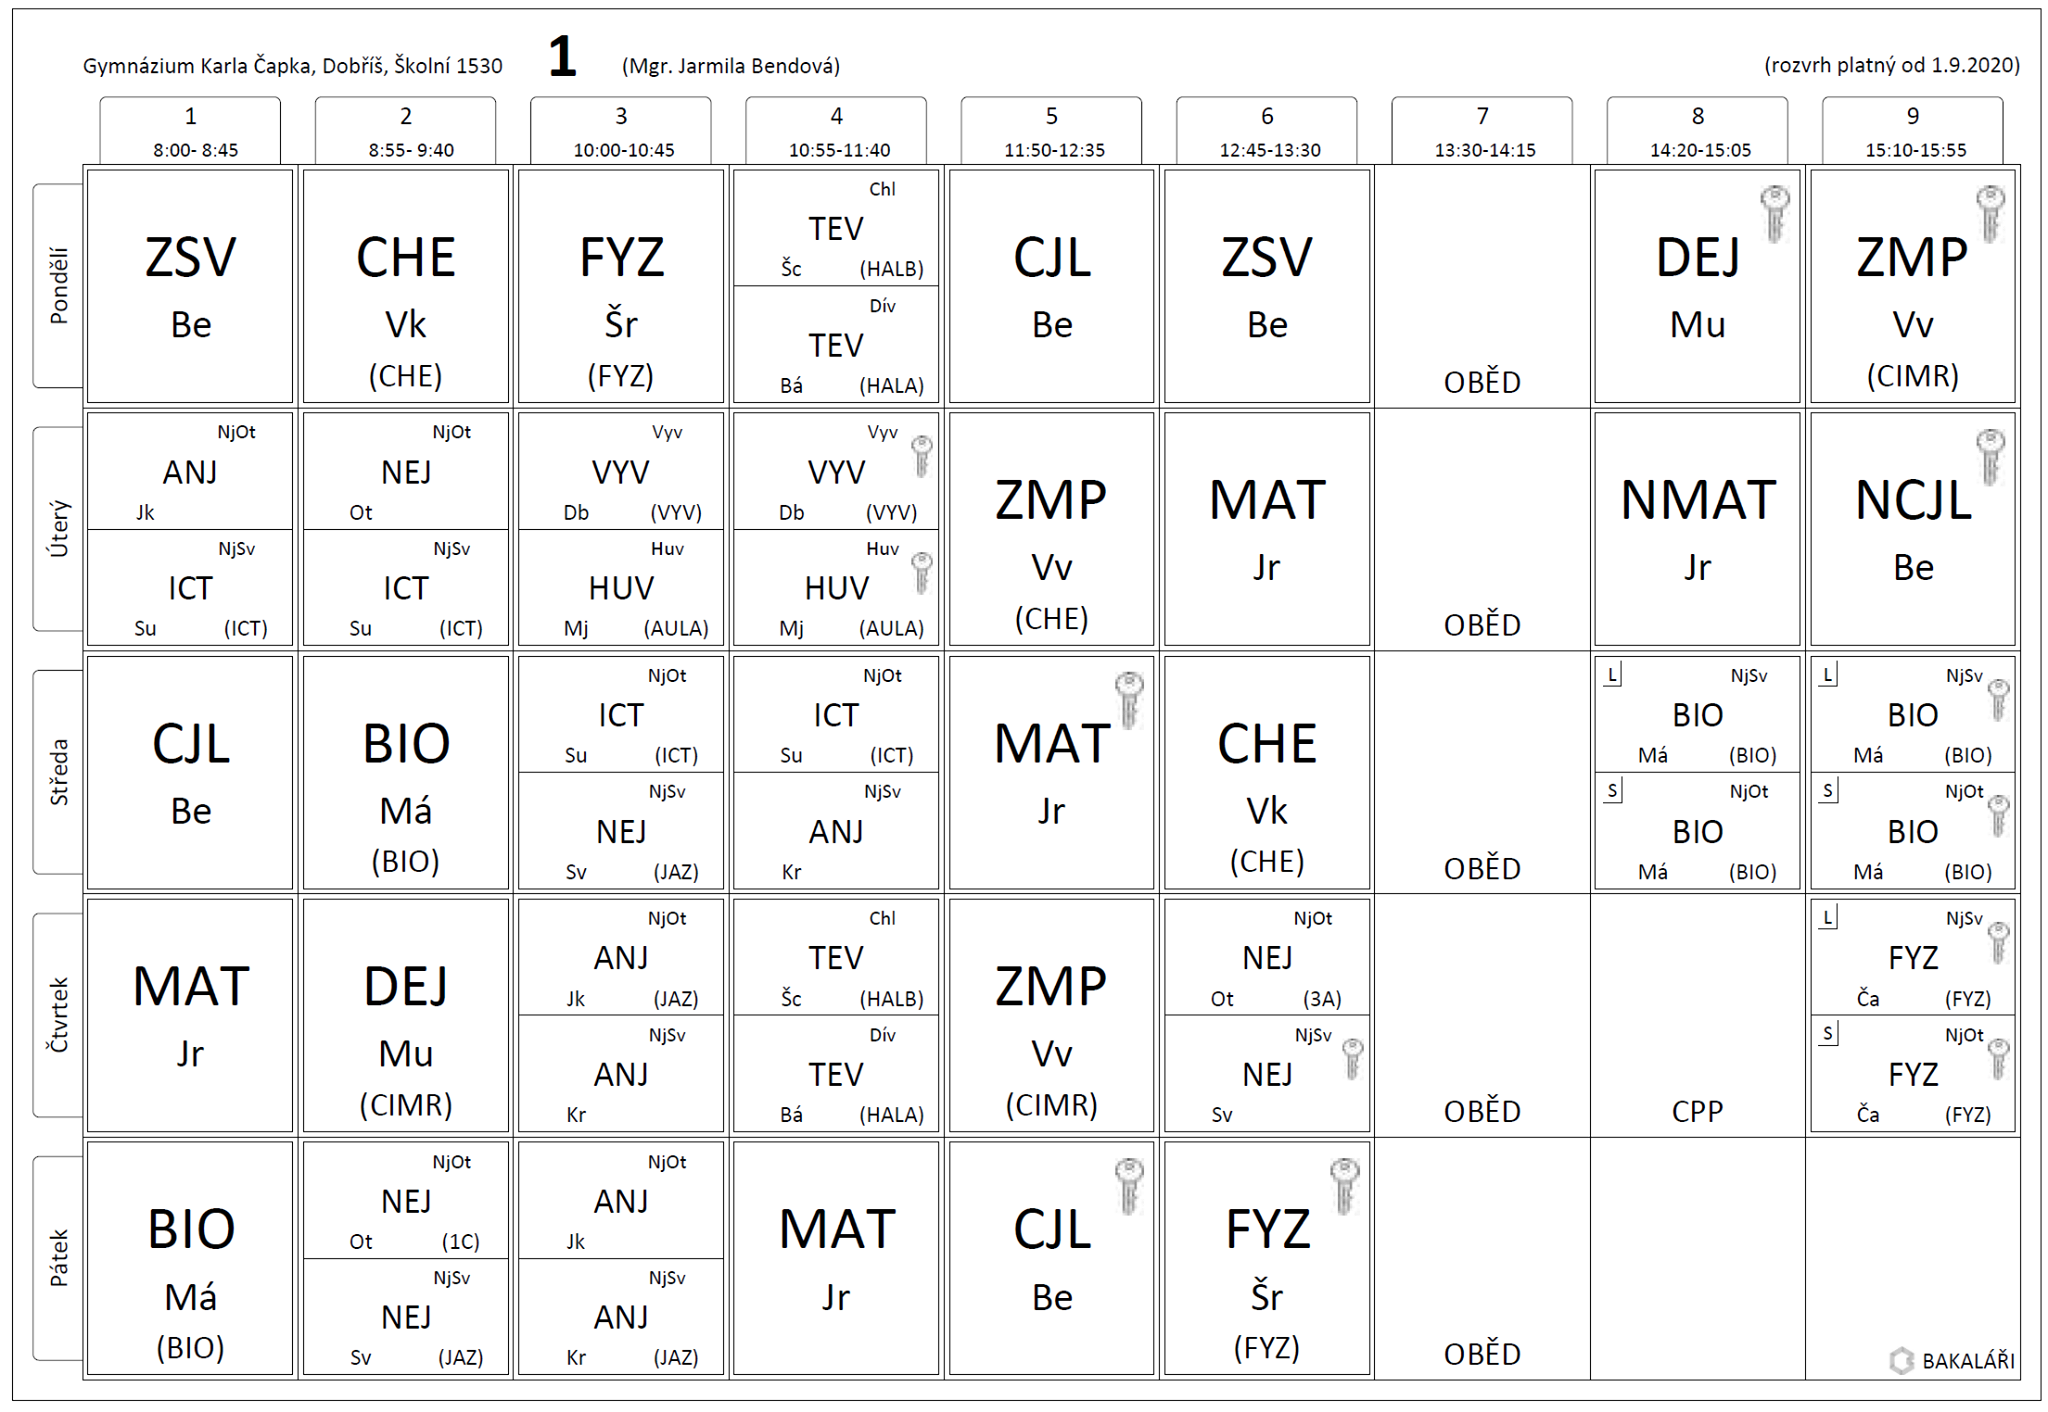Open Monday's CHE lesson with Vk
This screenshot has height=1412, width=2048.
(405, 286)
